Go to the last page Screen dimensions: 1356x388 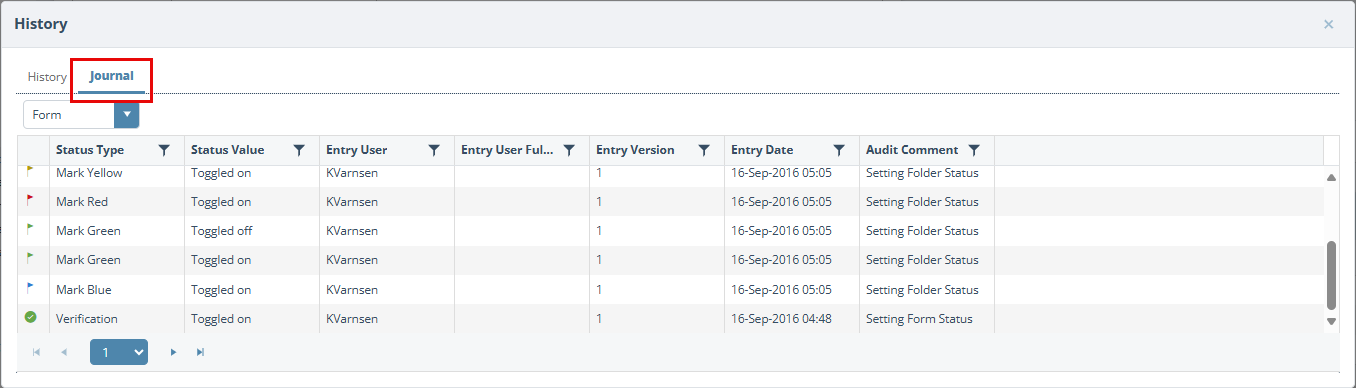click(x=200, y=352)
